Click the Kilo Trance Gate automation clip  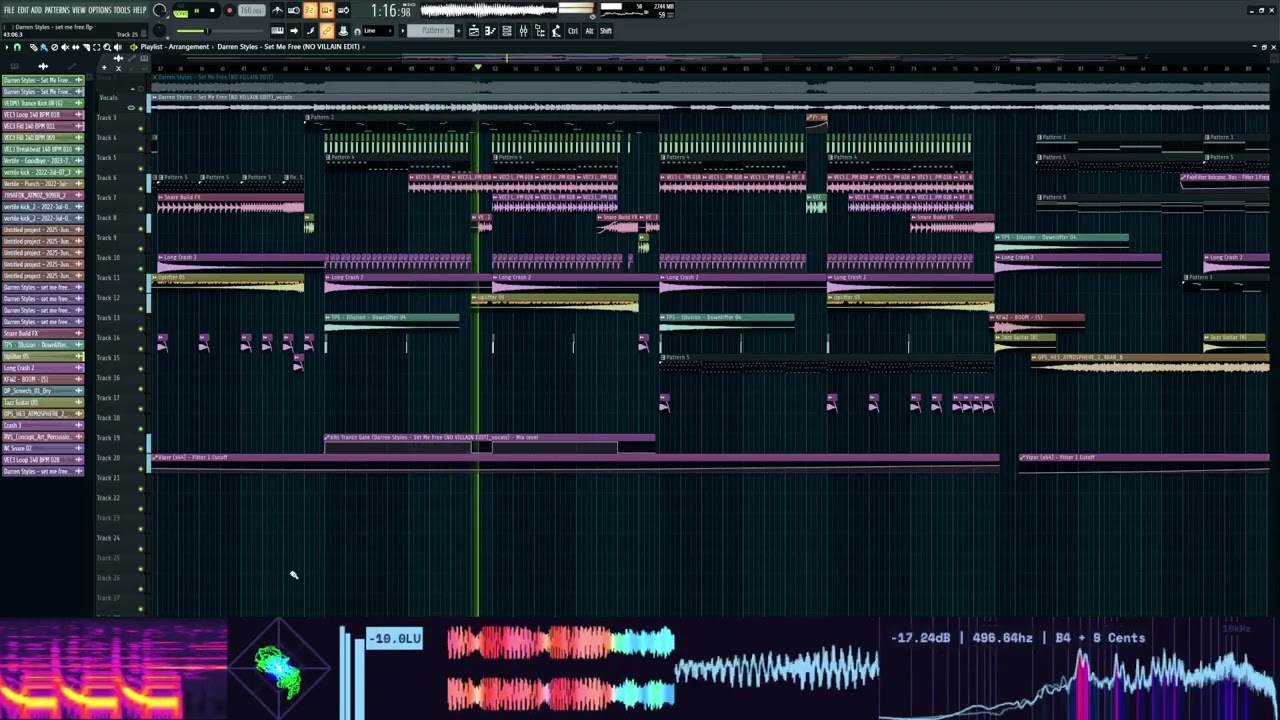pyautogui.click(x=490, y=442)
